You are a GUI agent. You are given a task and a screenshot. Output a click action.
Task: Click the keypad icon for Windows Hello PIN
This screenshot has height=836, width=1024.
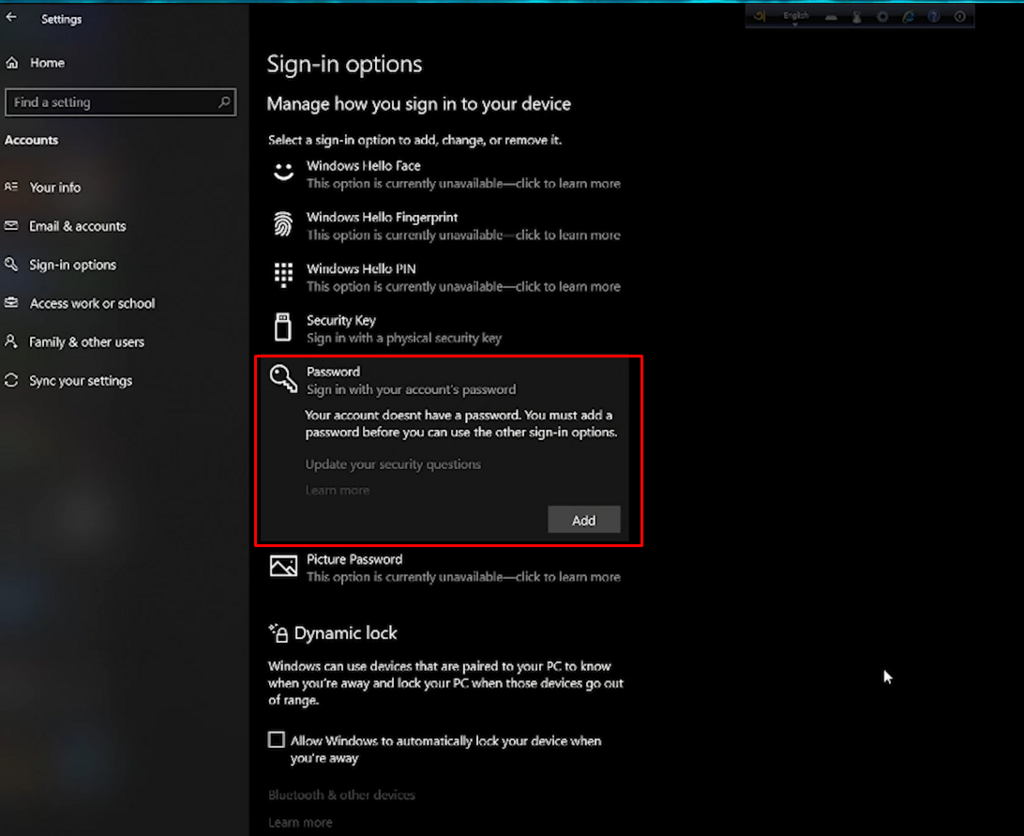coord(283,276)
